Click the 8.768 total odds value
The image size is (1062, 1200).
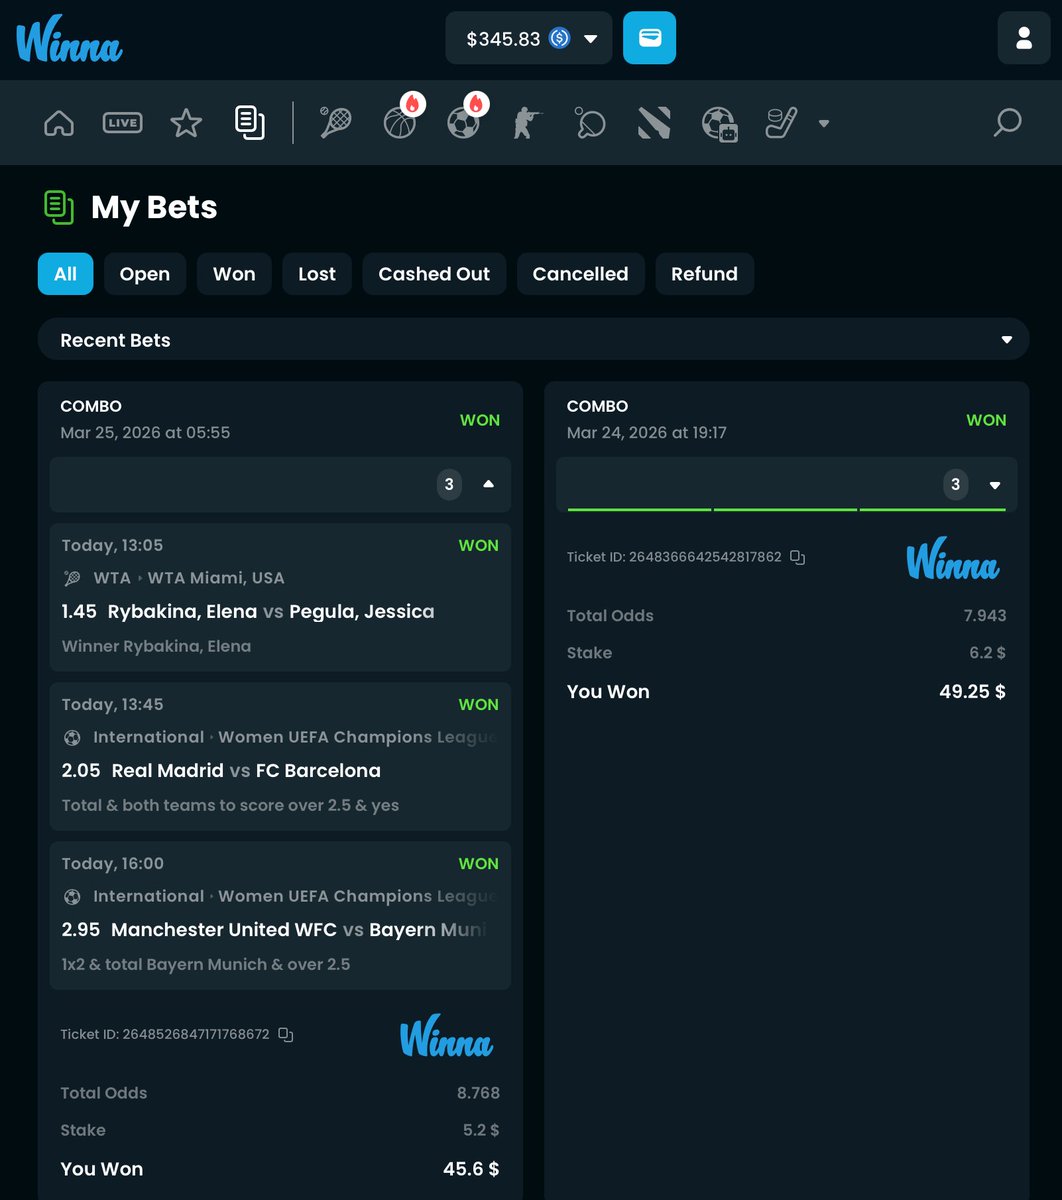tap(478, 1093)
